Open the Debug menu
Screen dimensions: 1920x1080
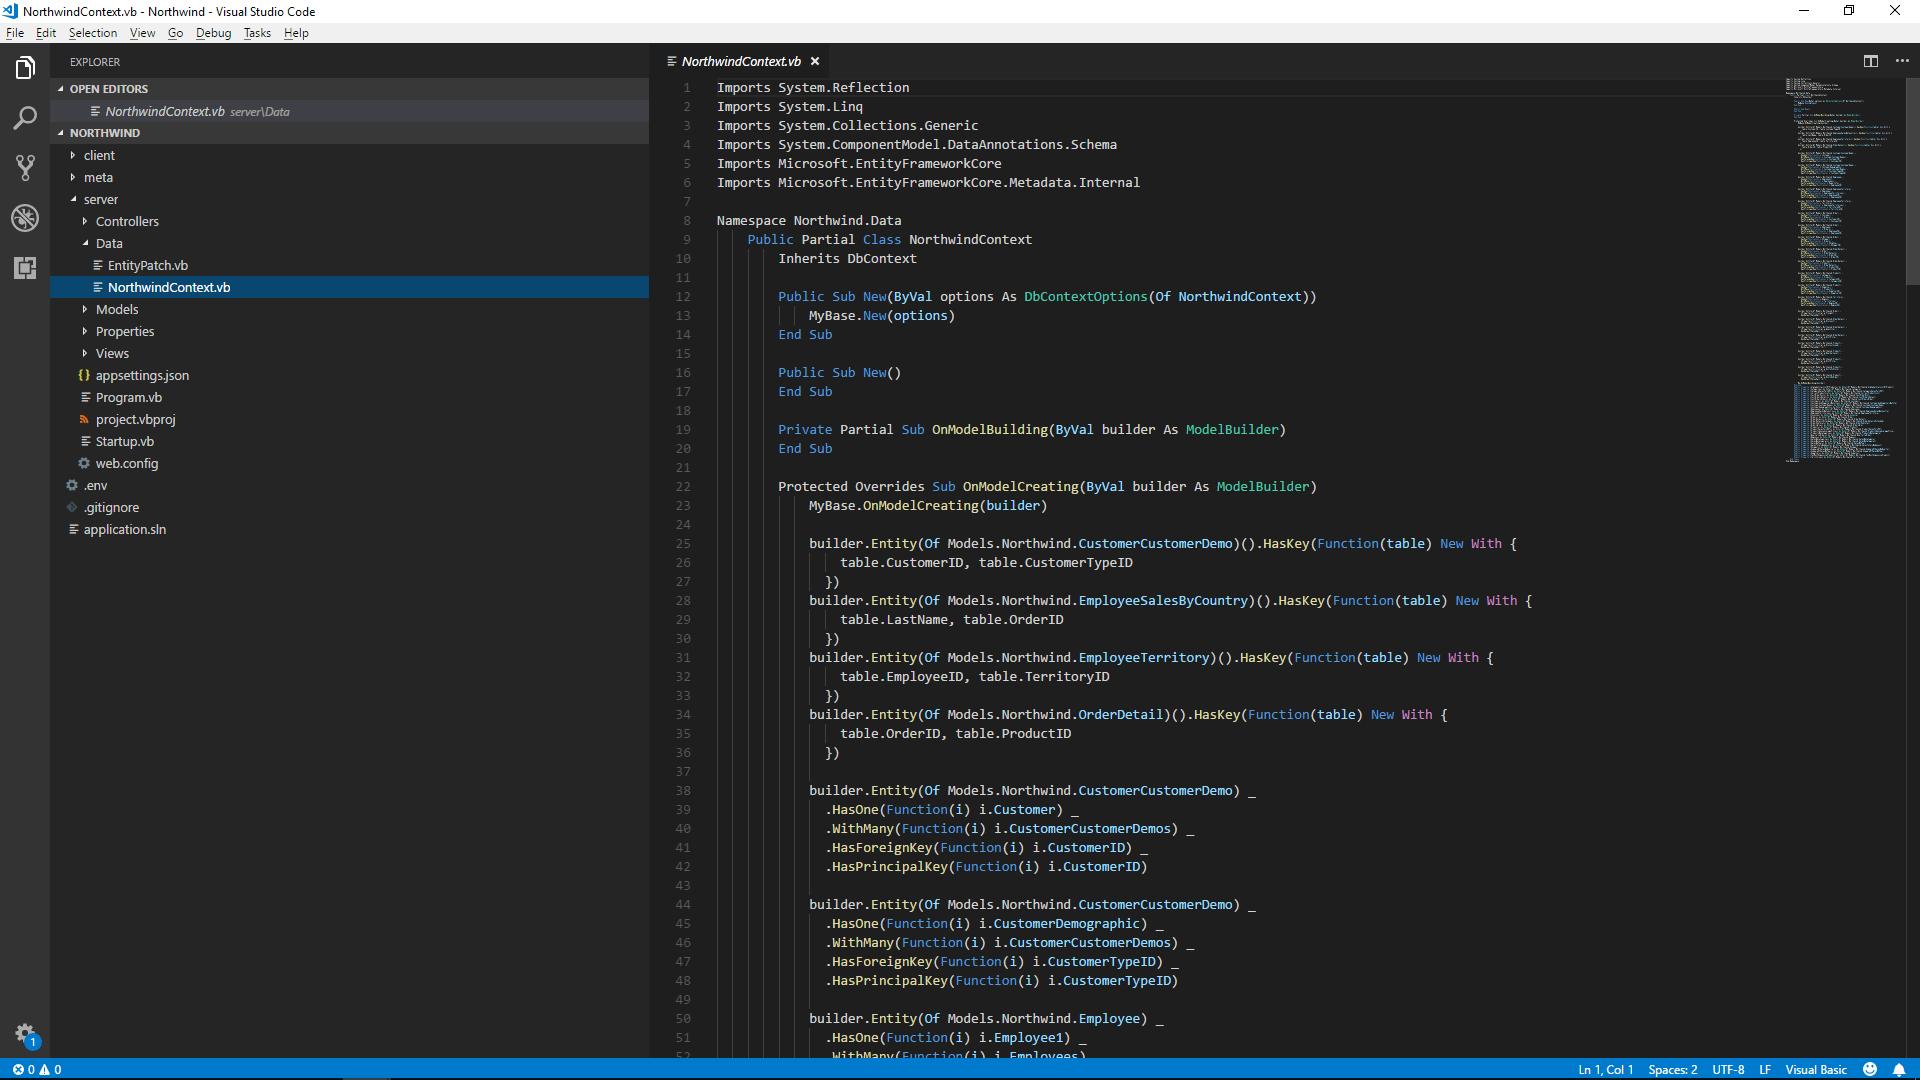(x=213, y=33)
